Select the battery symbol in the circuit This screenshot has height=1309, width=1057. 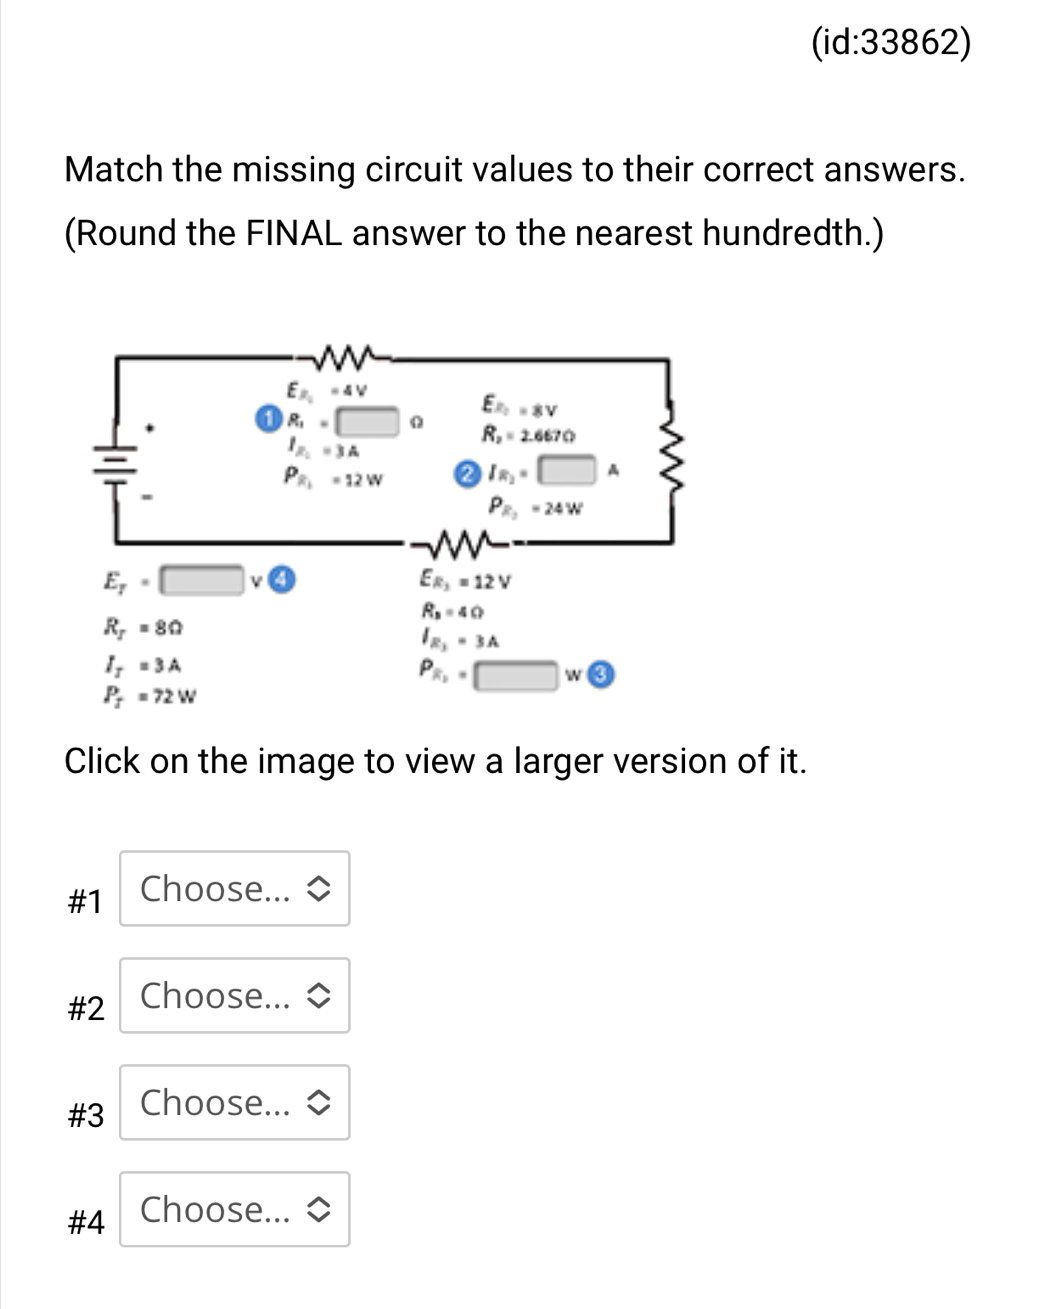(115, 463)
